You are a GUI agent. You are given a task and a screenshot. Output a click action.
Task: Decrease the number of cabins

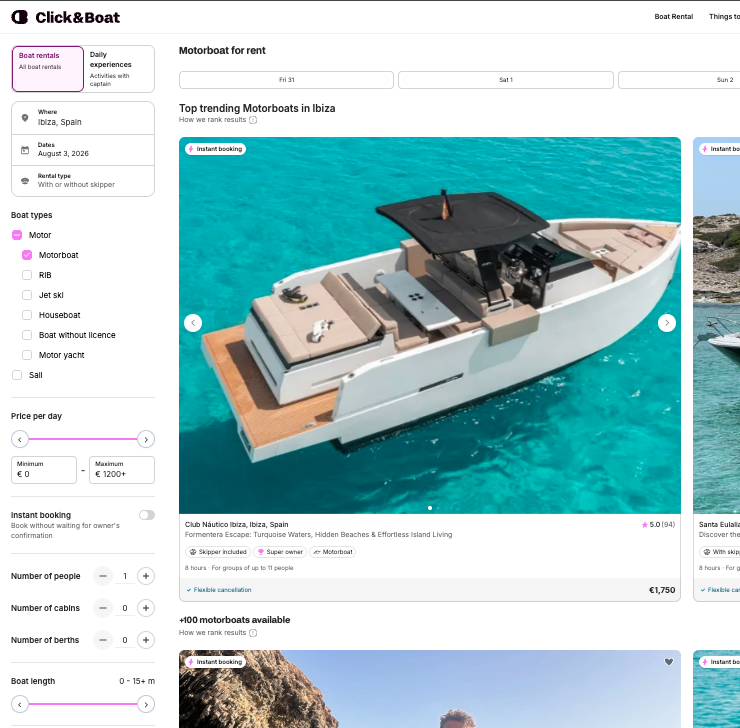(103, 608)
